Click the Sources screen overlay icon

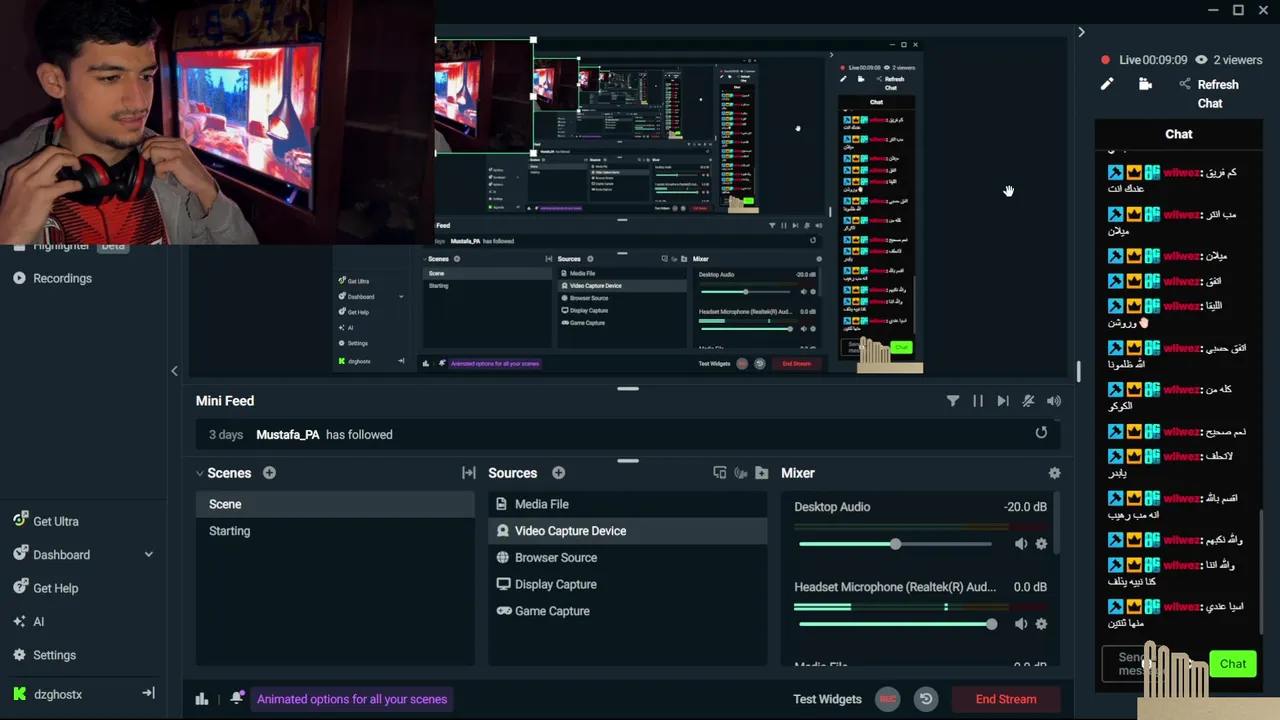point(719,473)
